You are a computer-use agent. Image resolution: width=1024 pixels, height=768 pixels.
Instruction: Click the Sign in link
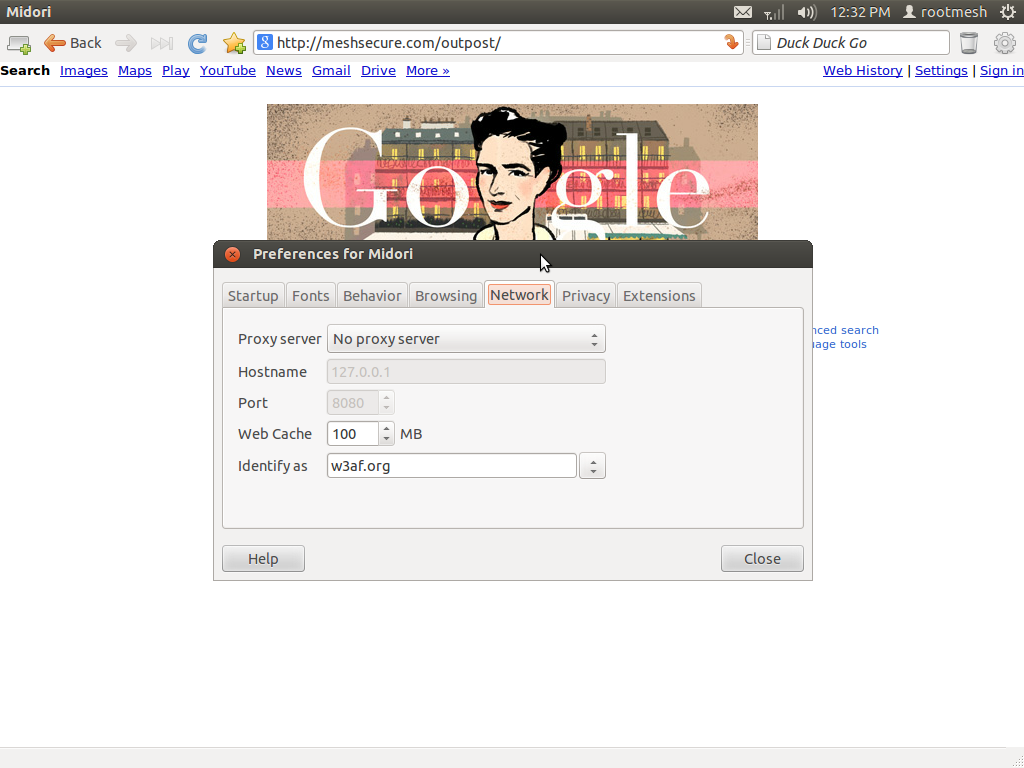tap(1002, 71)
